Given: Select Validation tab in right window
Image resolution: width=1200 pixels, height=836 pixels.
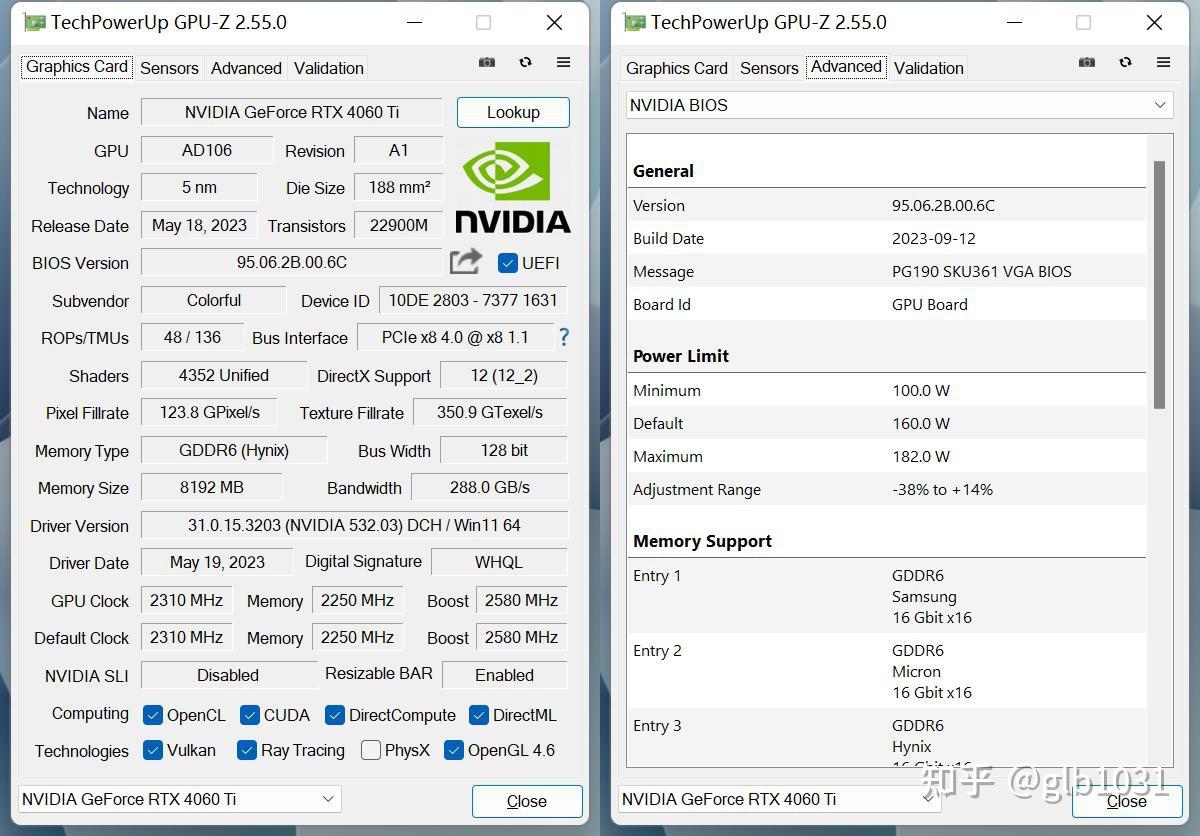Looking at the screenshot, I should point(929,68).
